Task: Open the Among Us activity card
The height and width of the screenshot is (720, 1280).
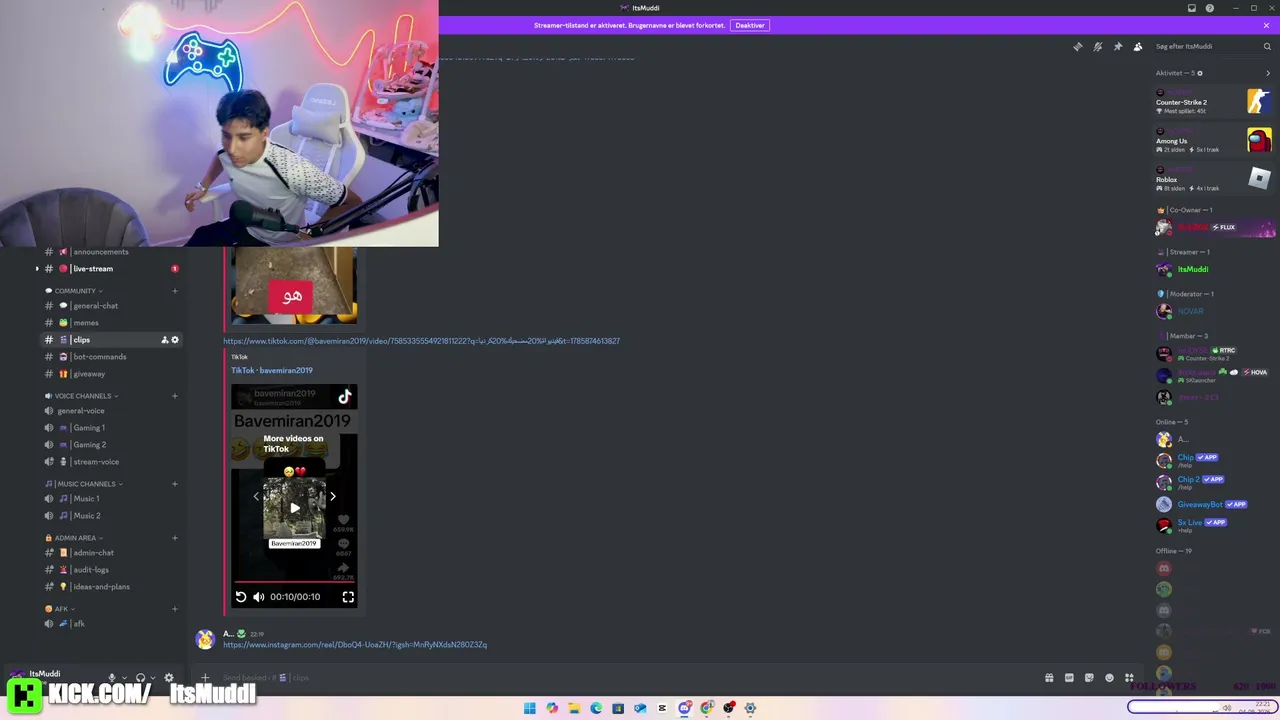Action: tap(1213, 140)
